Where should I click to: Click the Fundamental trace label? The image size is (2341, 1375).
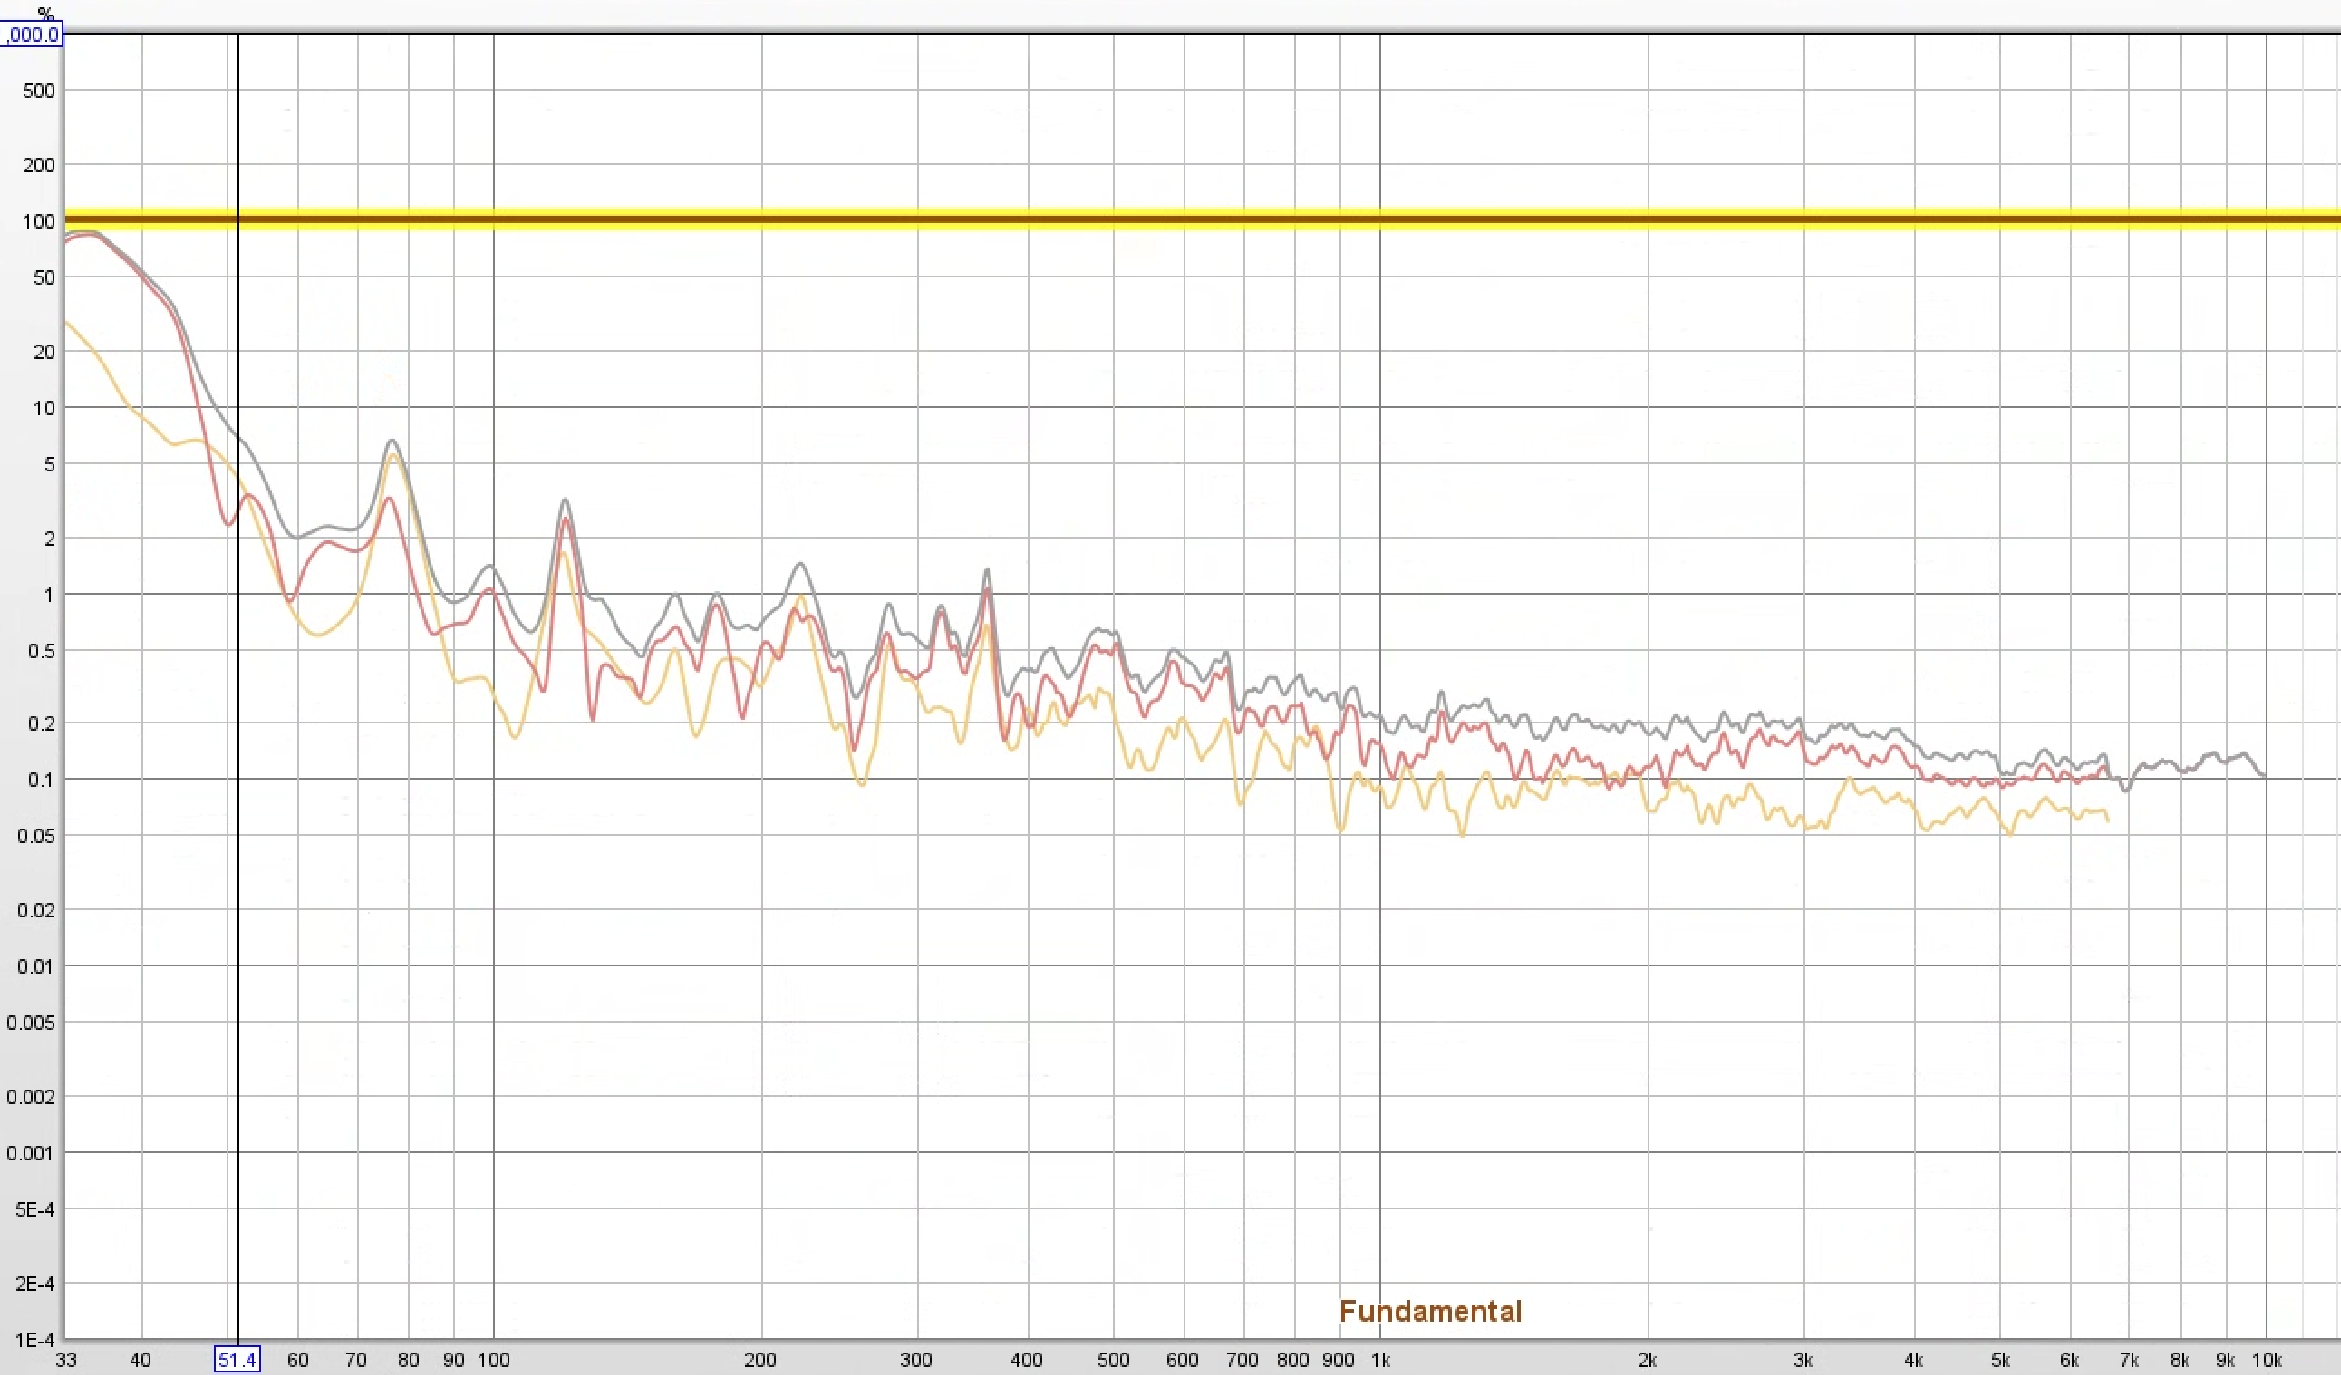pyautogui.click(x=1430, y=1311)
